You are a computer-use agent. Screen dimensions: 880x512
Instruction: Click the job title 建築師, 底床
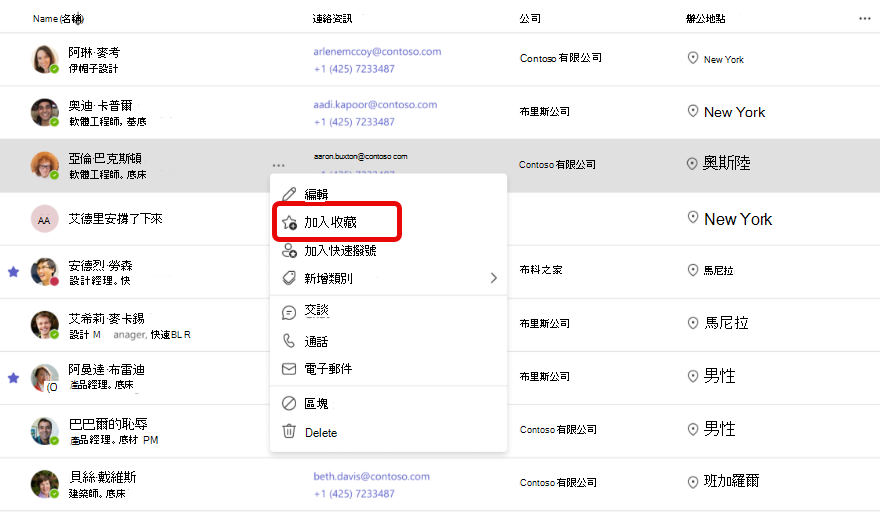(97, 493)
